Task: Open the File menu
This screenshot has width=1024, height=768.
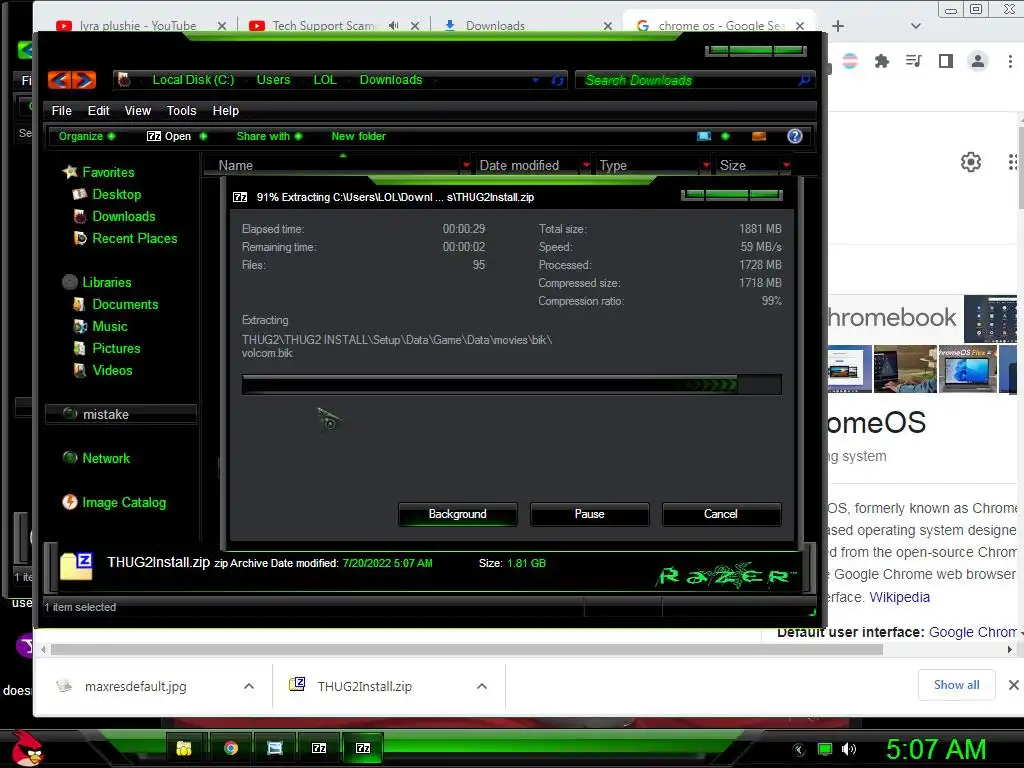Action: [x=61, y=111]
